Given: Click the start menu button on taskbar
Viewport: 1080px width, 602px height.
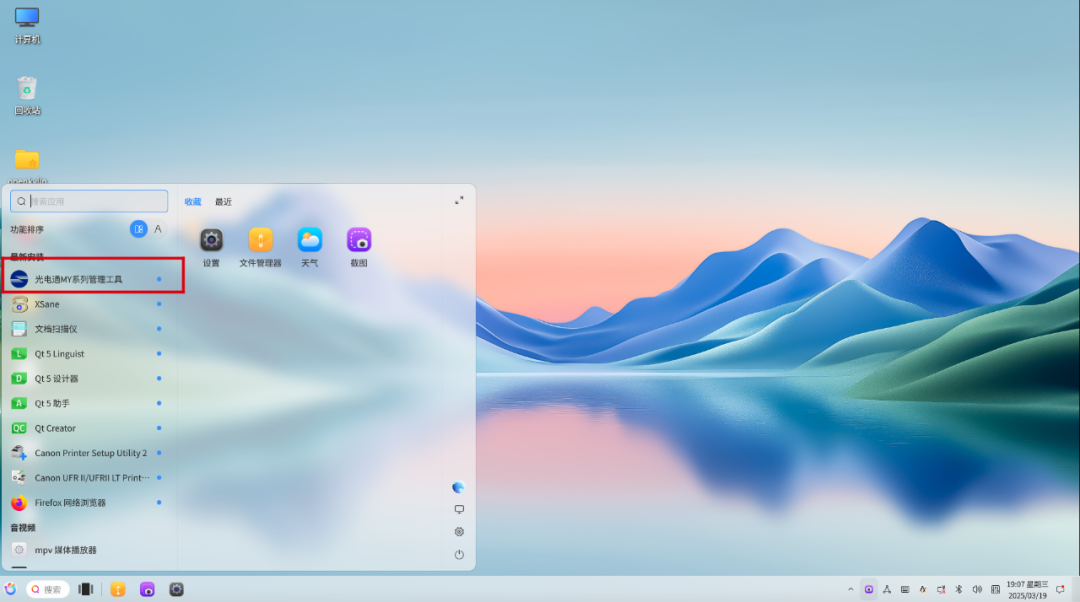Looking at the screenshot, I should point(10,590).
